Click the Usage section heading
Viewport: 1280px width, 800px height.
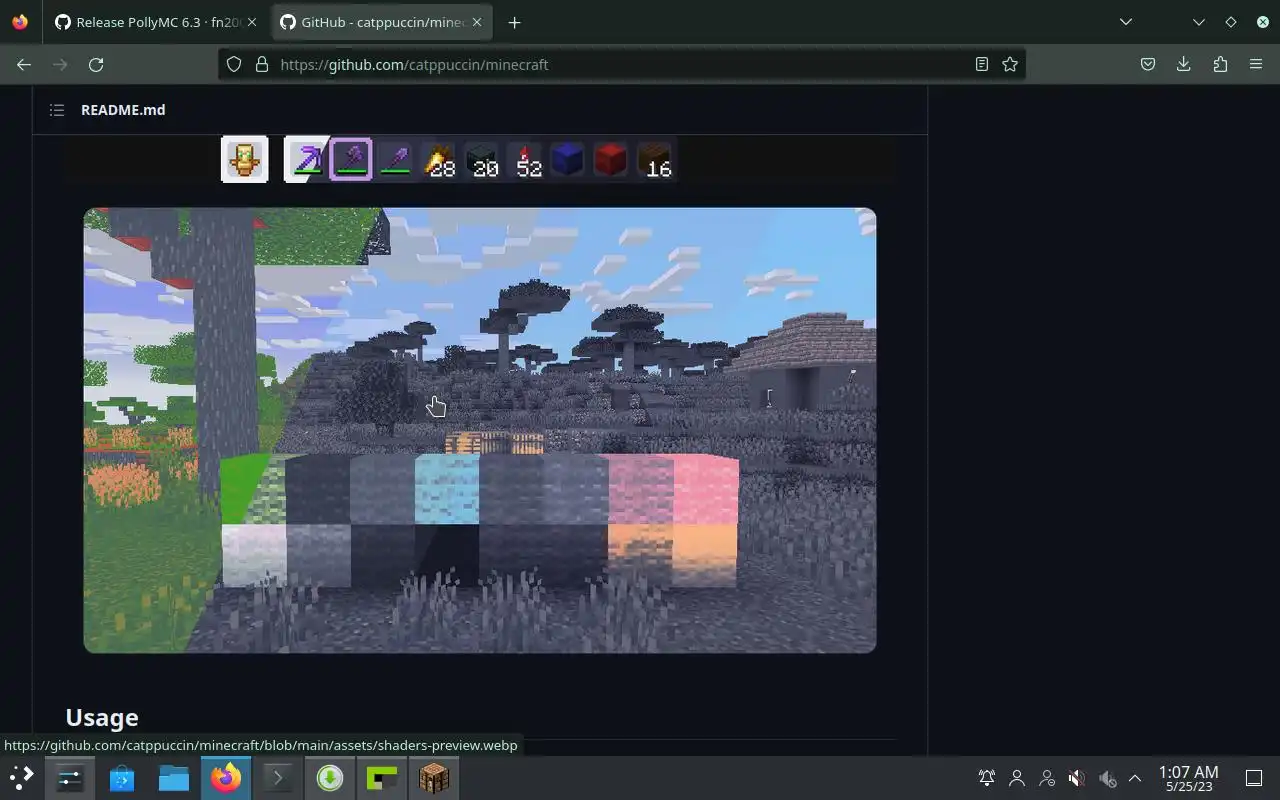[102, 717]
